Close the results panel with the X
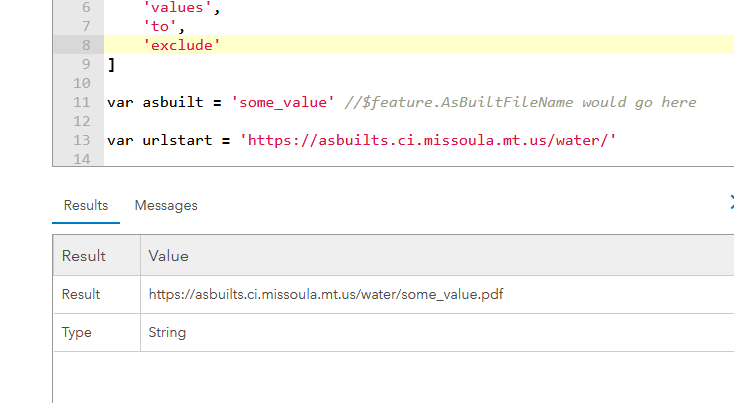This screenshot has height=403, width=734. tap(731, 203)
